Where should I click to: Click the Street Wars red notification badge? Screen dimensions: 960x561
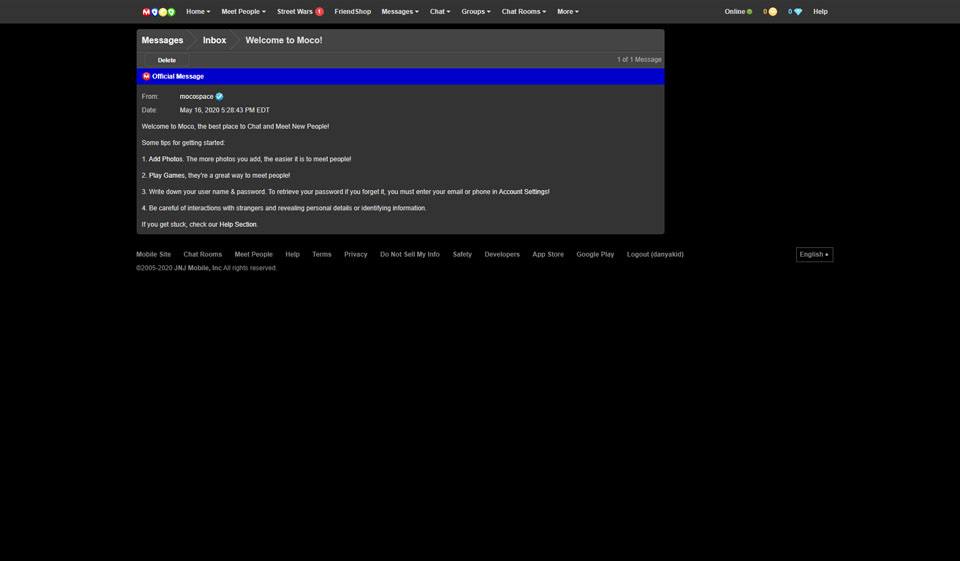(320, 12)
